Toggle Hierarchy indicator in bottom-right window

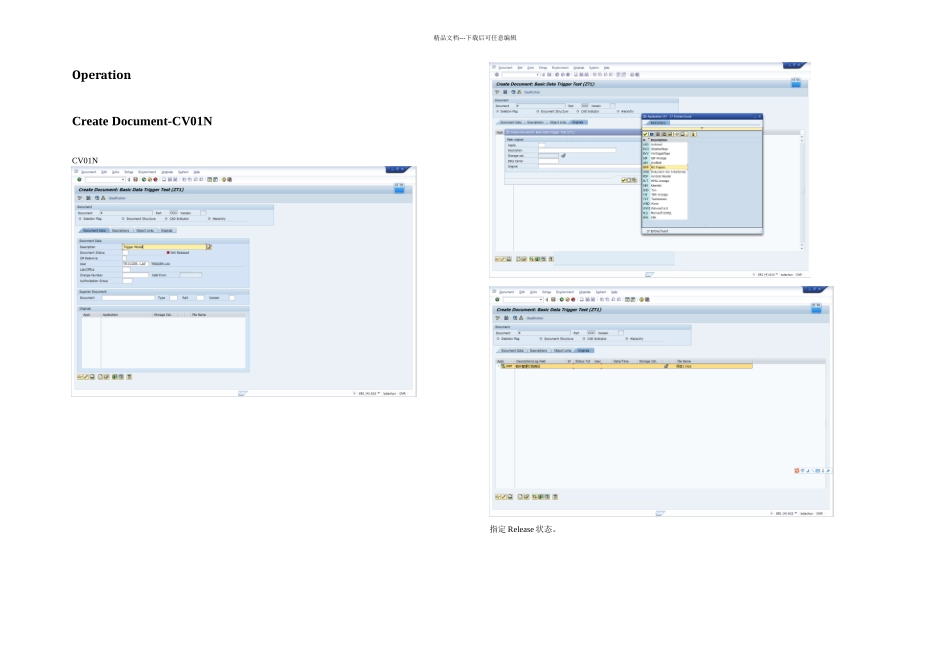point(626,339)
